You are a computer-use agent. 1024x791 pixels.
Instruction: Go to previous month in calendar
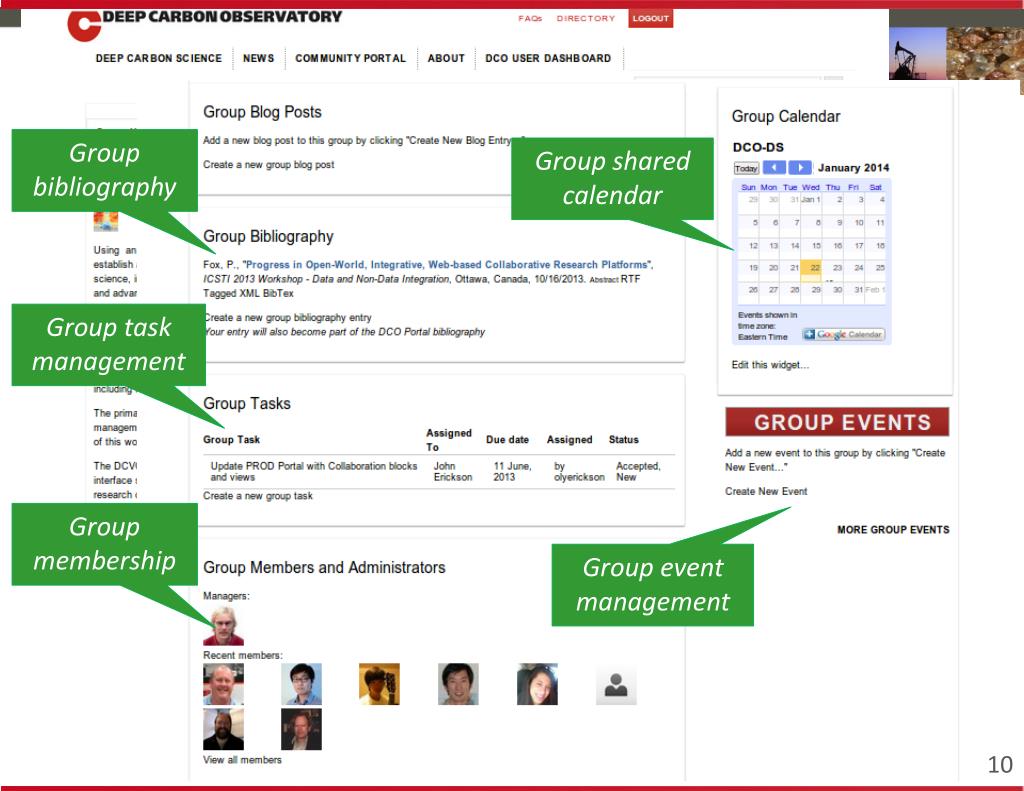(x=774, y=167)
